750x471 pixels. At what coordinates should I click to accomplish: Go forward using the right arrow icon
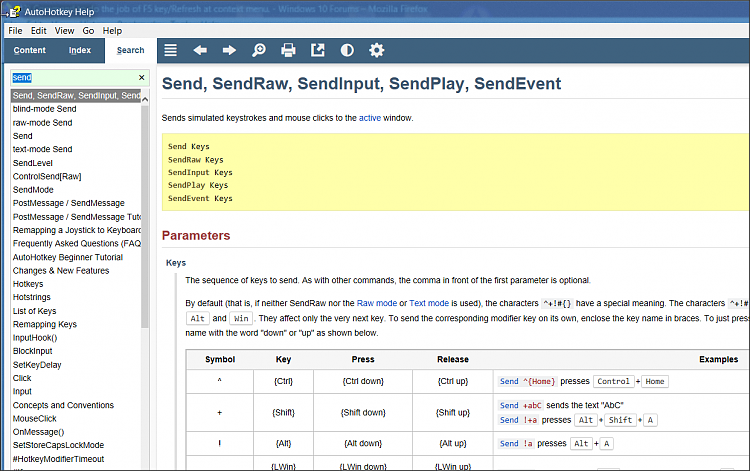click(x=230, y=50)
